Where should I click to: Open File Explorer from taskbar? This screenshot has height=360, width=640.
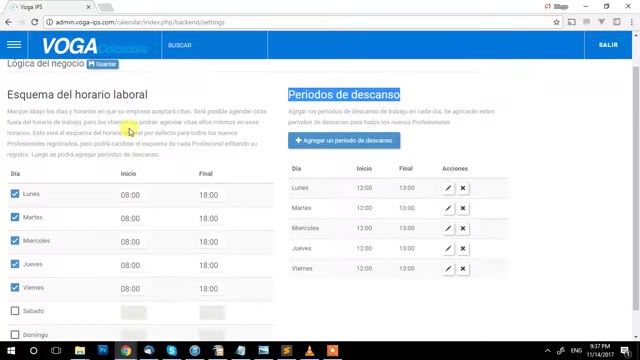pyautogui.click(x=80, y=351)
